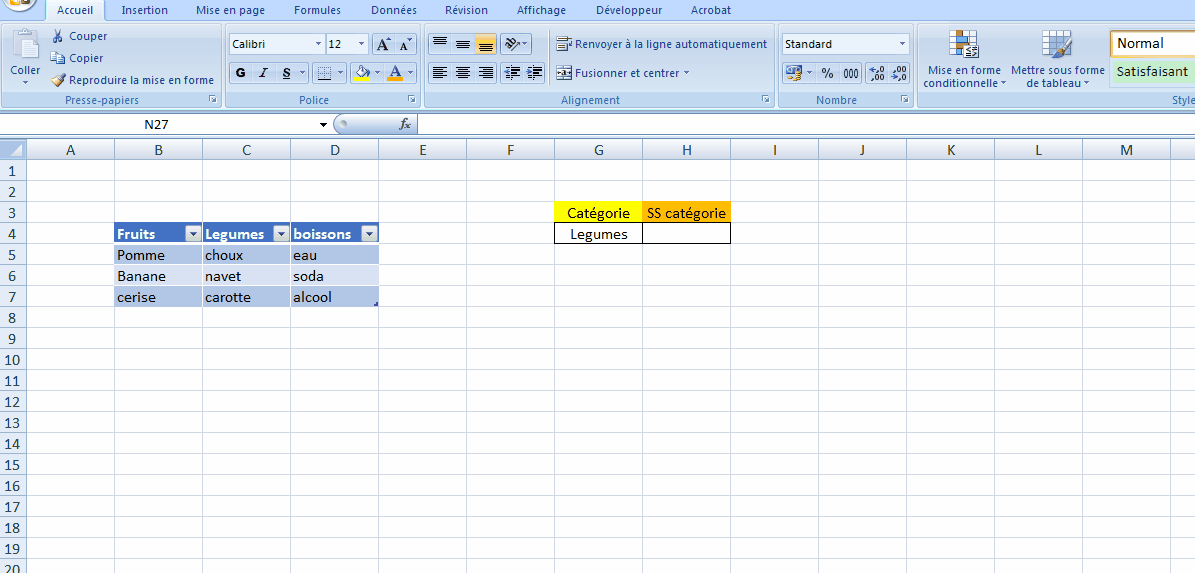Image resolution: width=1195 pixels, height=573 pixels.
Task: Click the Couper (cut) scissors icon
Action: point(58,36)
